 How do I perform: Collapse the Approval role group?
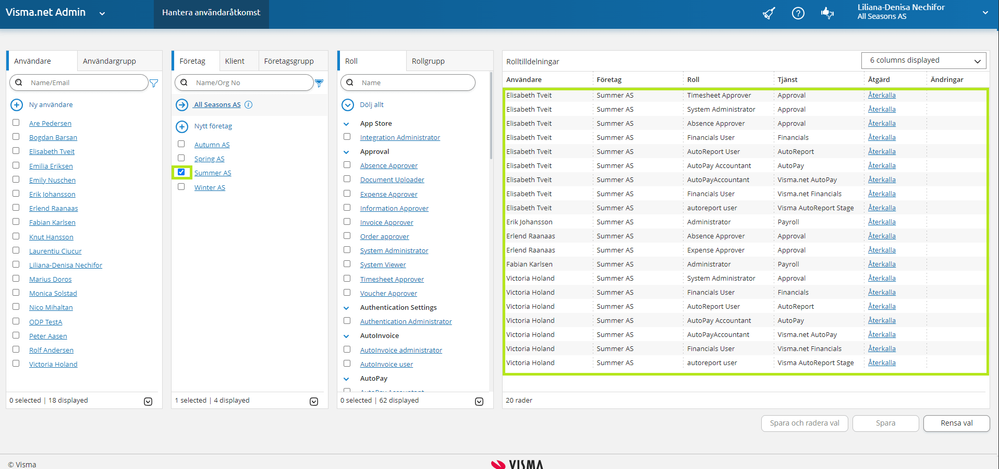pos(347,152)
